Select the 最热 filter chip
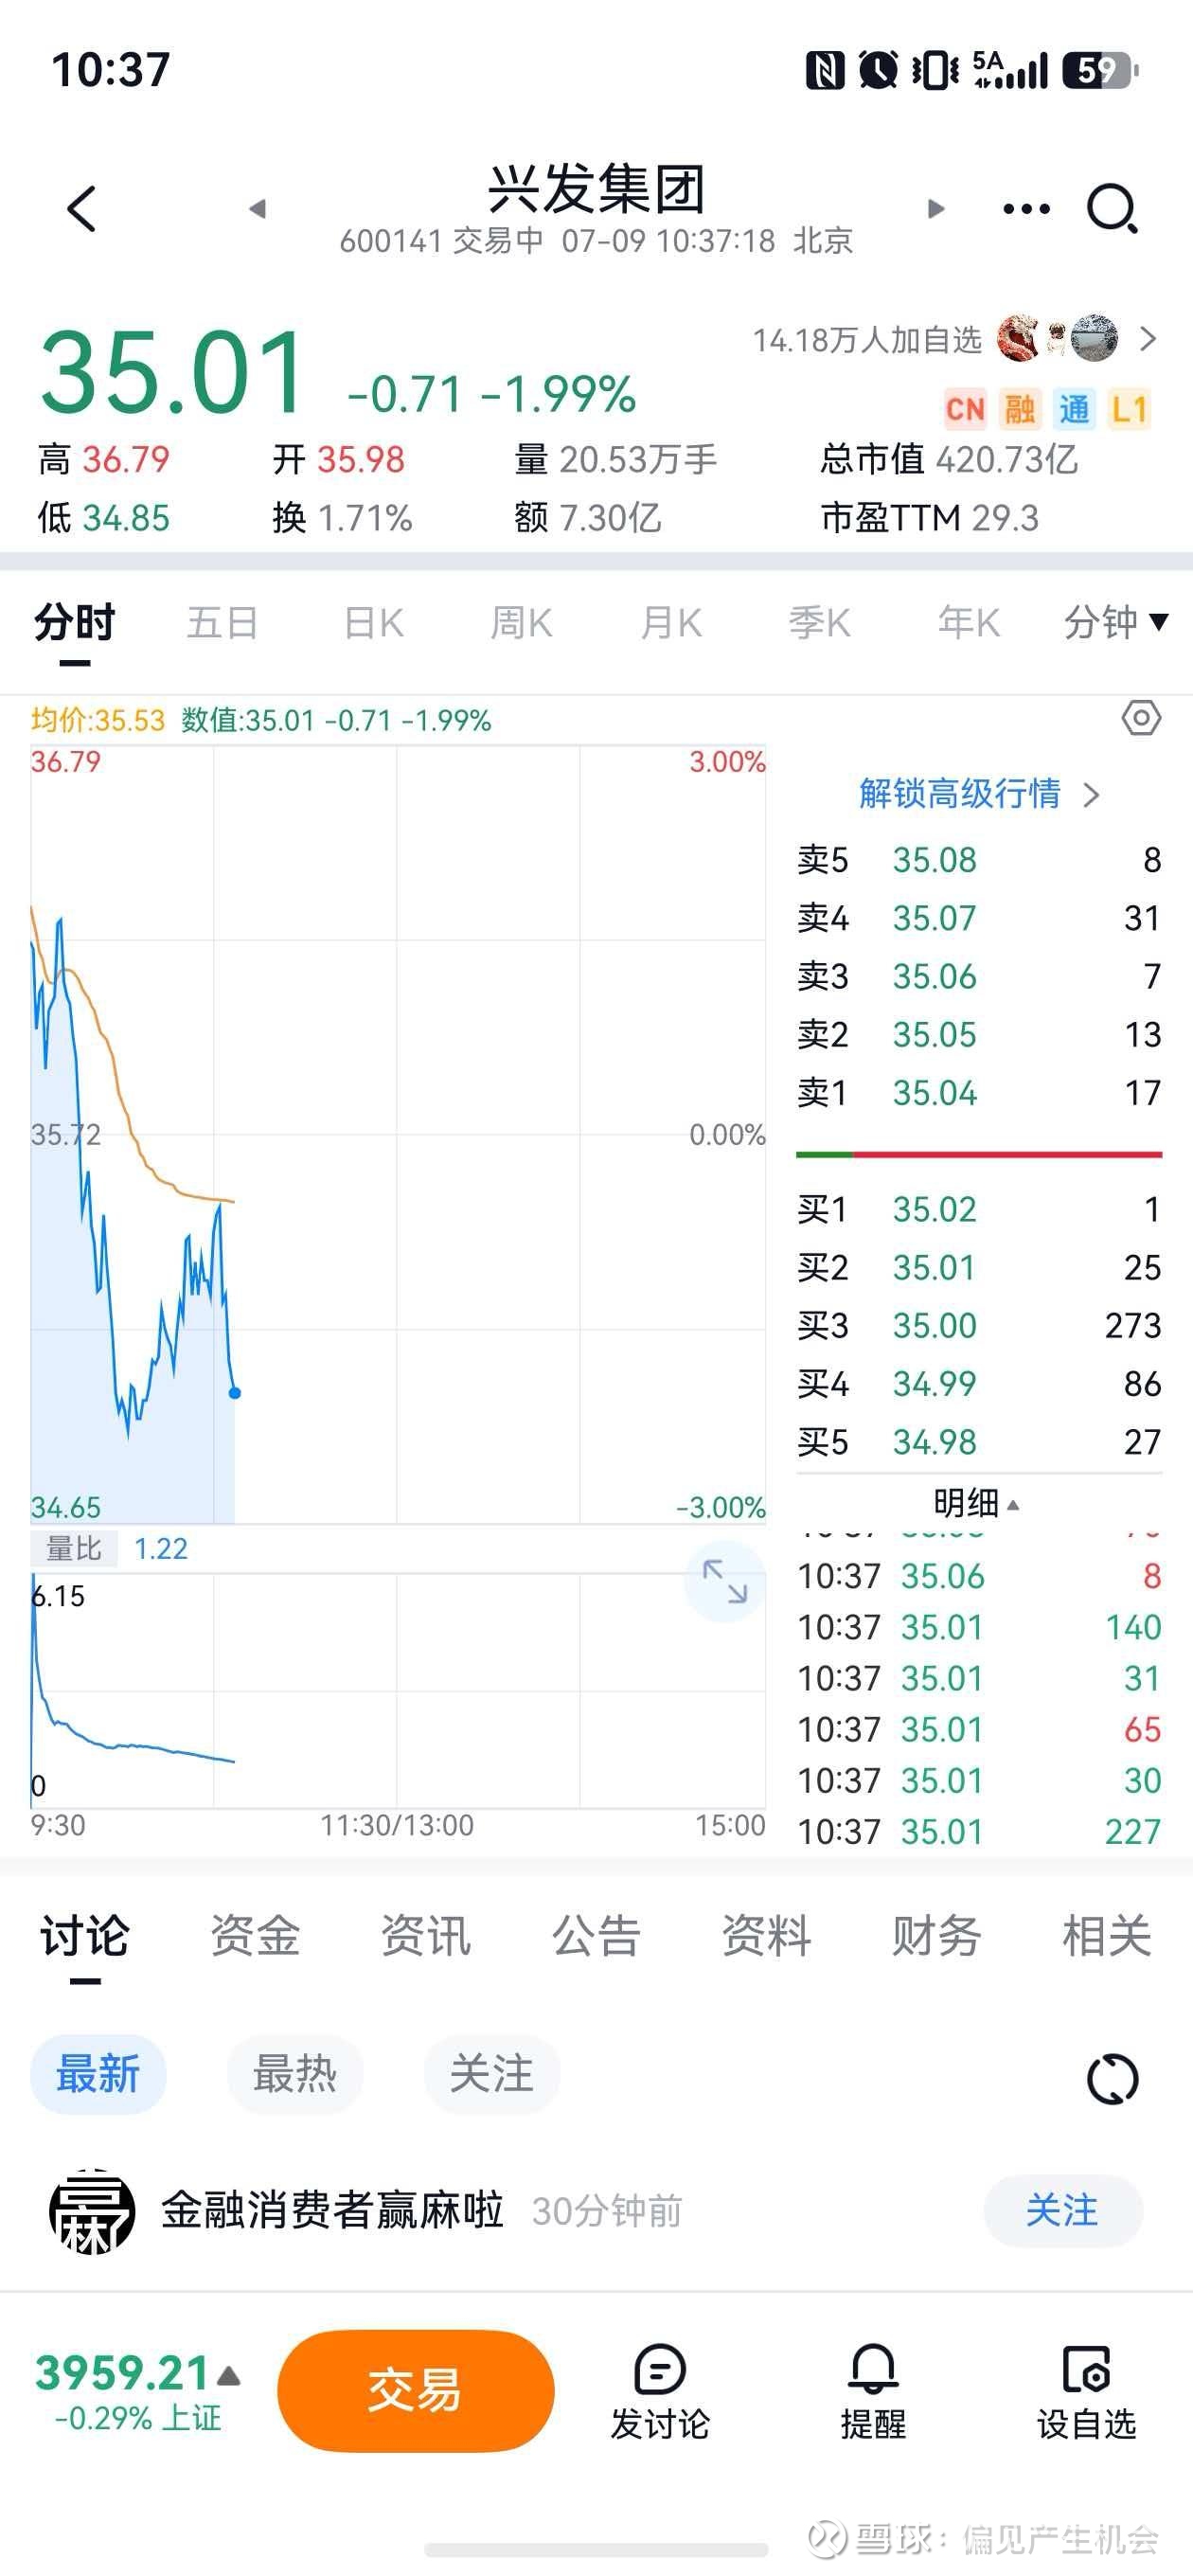Screen dimensions: 1193x2576 tap(294, 2074)
